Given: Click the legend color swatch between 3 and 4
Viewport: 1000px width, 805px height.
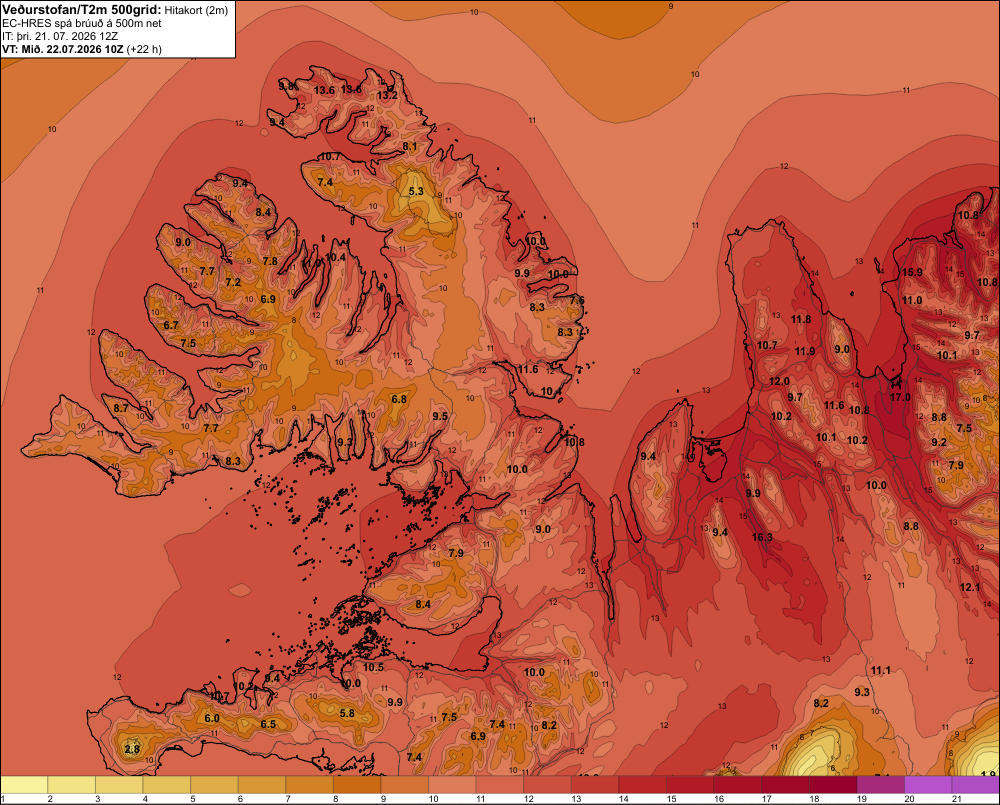Looking at the screenshot, I should [119, 785].
